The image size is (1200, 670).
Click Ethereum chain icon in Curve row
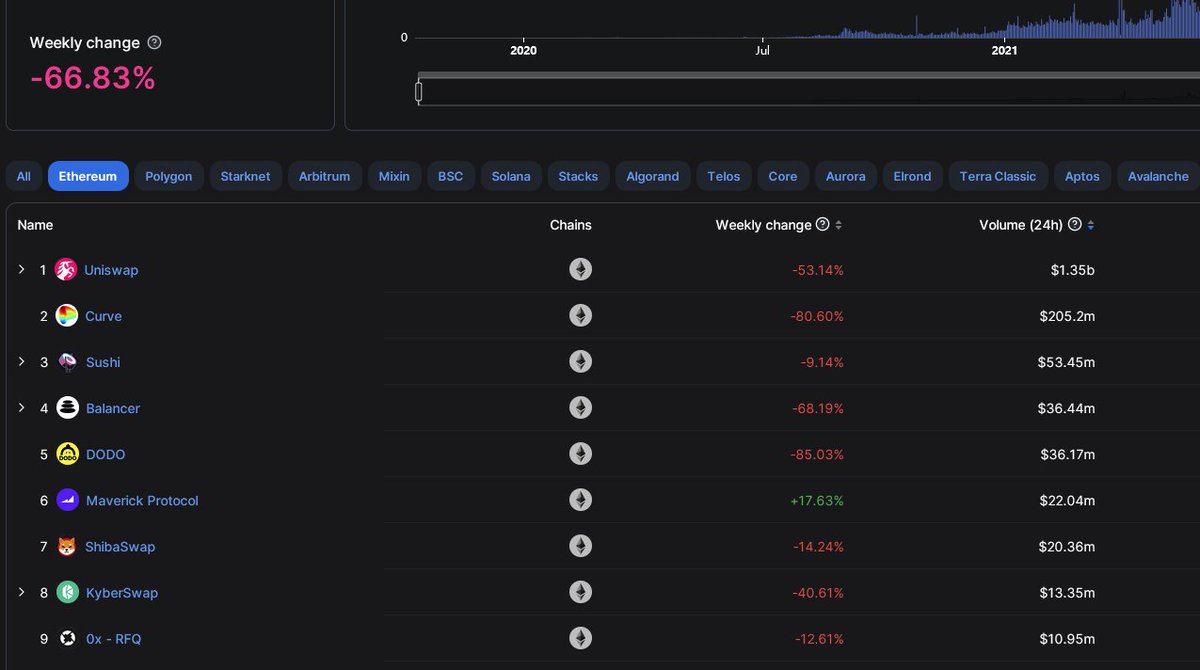coord(581,316)
